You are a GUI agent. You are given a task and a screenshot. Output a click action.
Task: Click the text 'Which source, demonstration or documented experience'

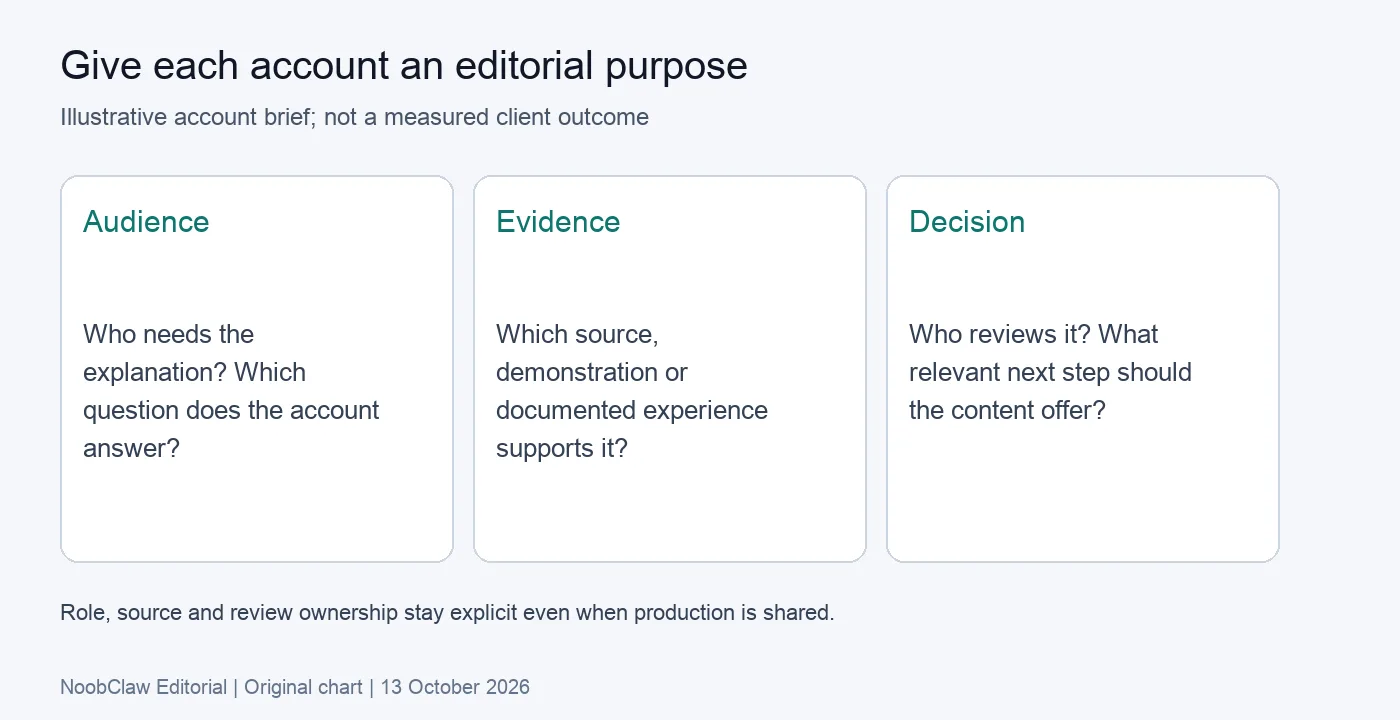(x=632, y=372)
